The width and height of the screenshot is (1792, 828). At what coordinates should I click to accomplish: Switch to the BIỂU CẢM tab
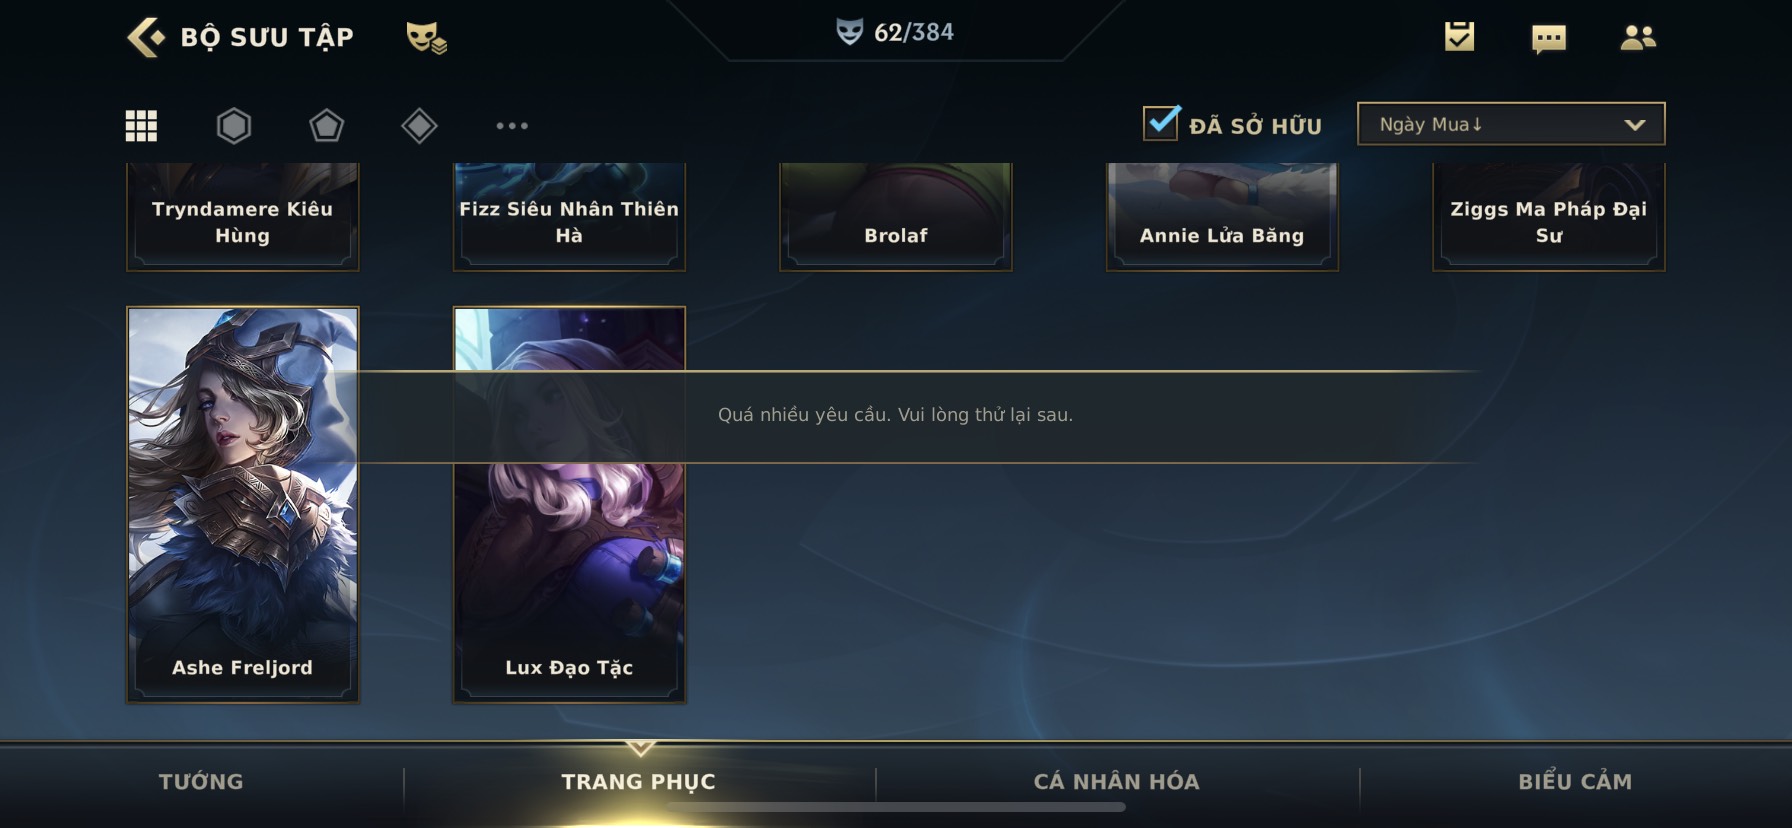1575,782
